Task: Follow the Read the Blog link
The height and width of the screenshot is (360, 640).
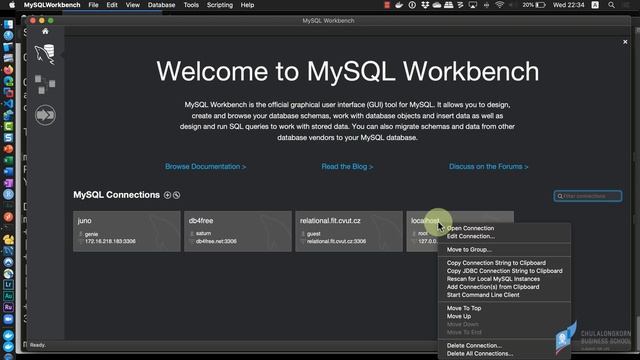Action: coord(347,167)
